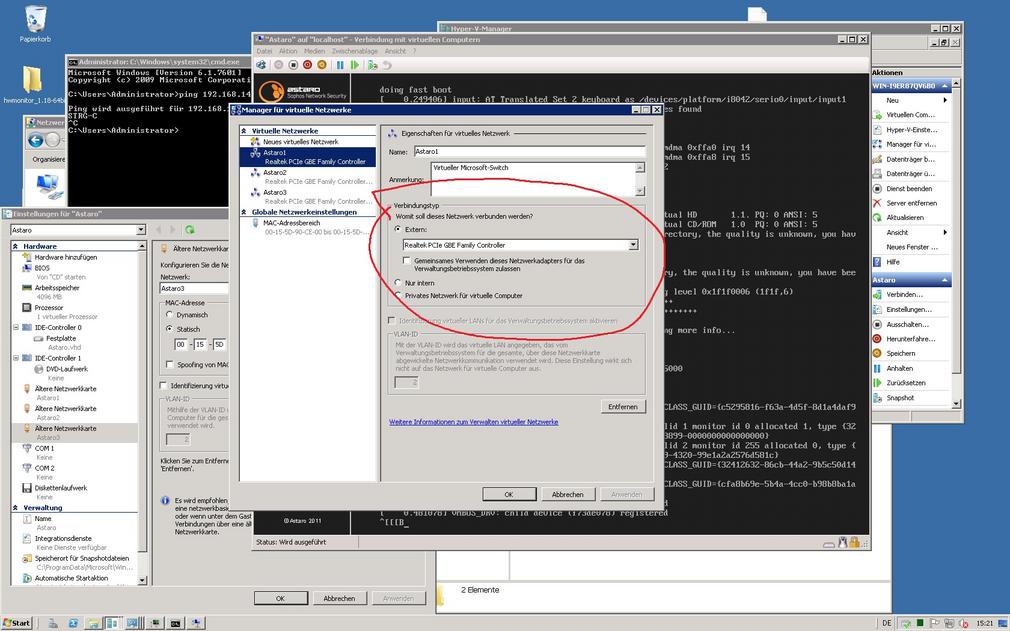This screenshot has height=631, width=1010.
Task: Open the Astaro VM selection dropdown
Action: point(140,230)
